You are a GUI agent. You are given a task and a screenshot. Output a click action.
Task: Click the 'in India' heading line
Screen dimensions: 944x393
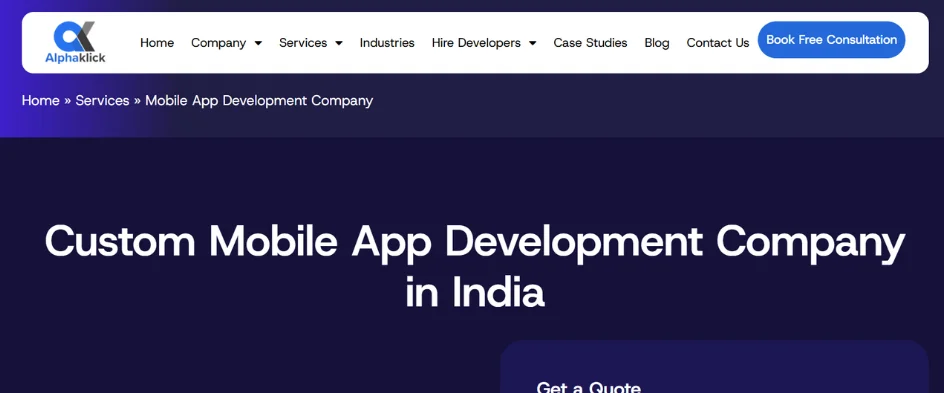pyautogui.click(x=475, y=293)
